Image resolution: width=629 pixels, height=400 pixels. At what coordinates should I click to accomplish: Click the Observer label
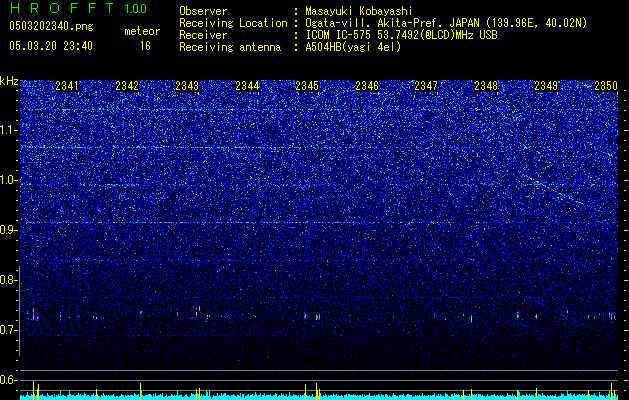pos(203,11)
